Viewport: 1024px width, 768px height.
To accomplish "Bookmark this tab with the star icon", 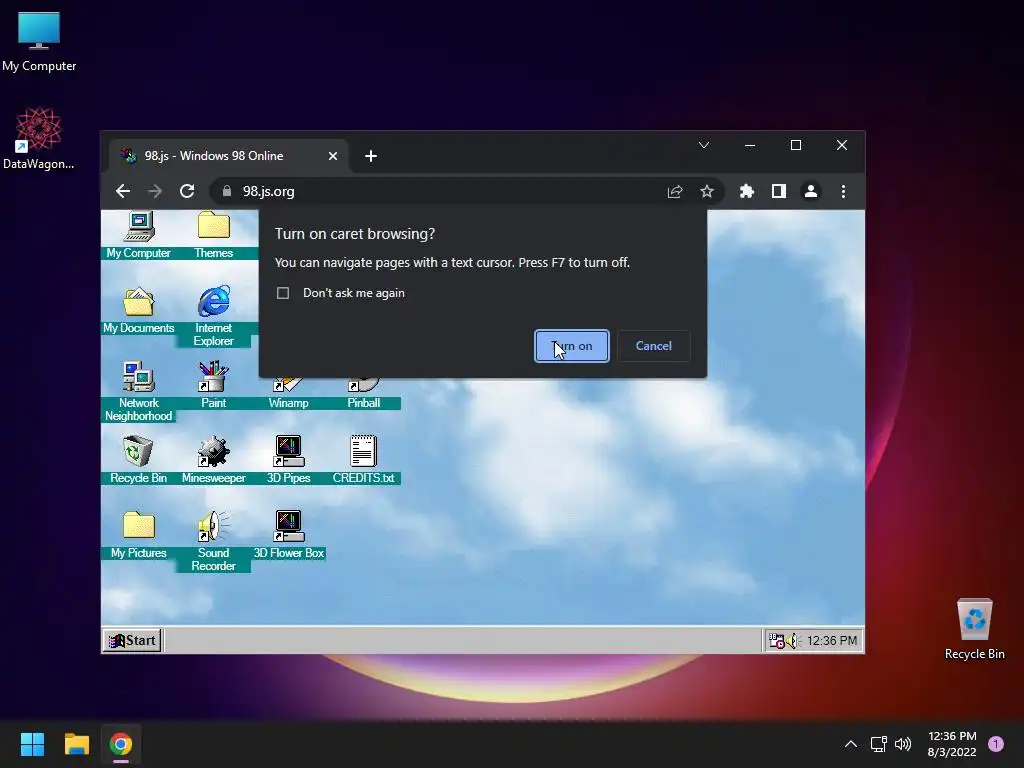I will coord(707,191).
